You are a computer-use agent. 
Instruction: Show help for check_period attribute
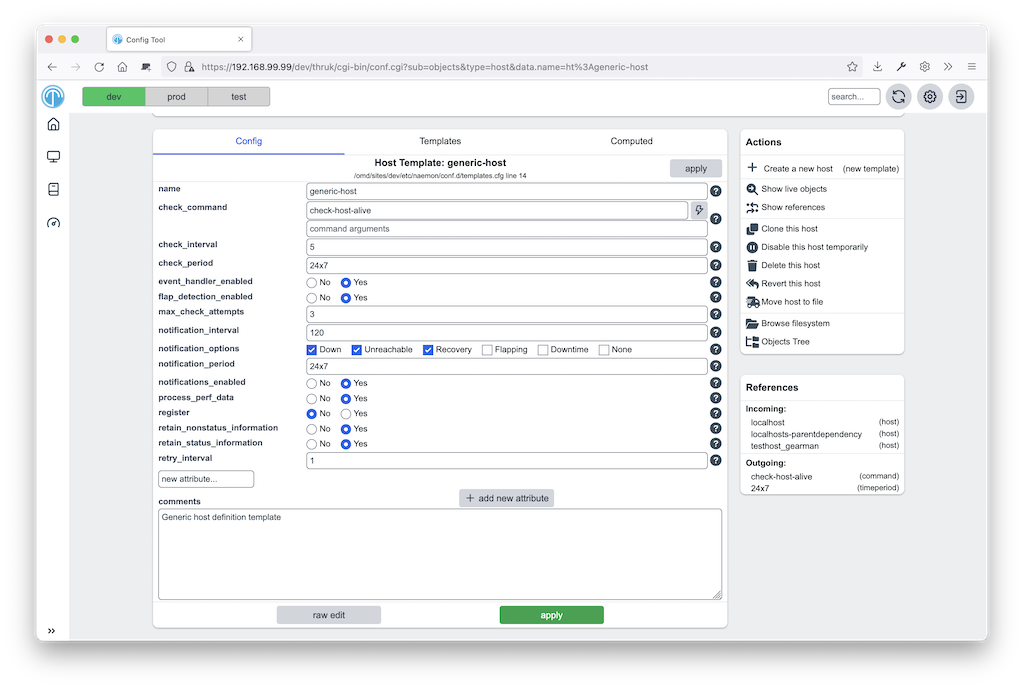[x=716, y=265]
